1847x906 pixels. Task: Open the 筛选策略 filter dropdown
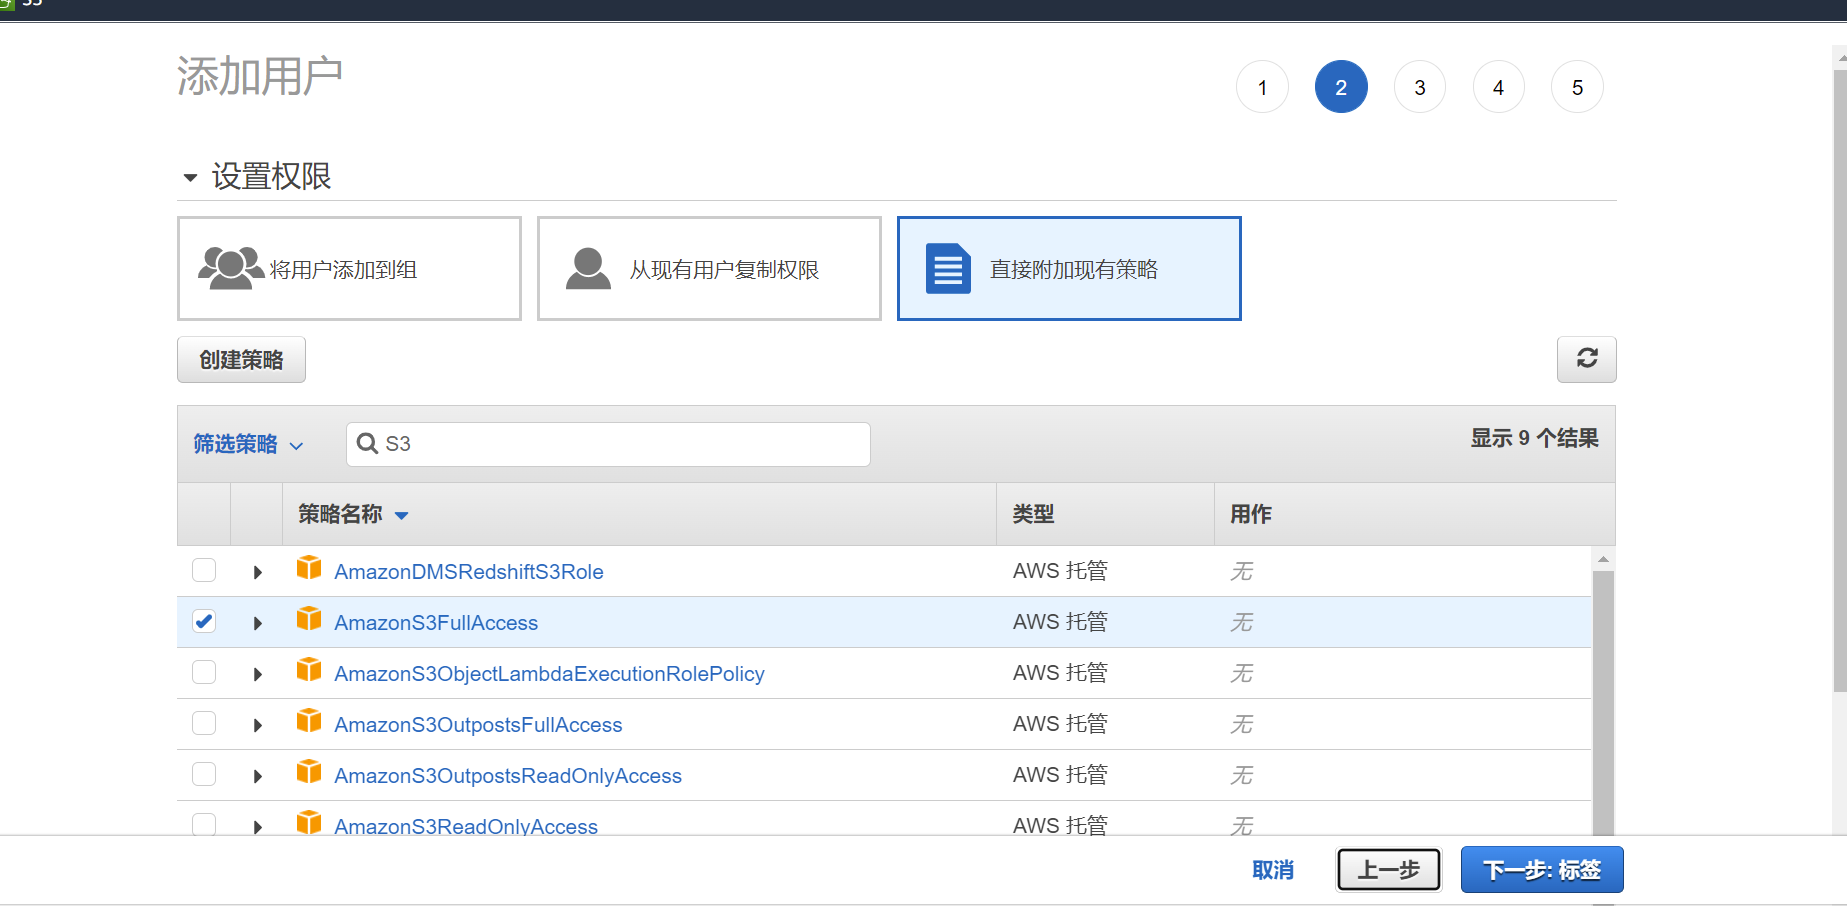[x=248, y=444]
